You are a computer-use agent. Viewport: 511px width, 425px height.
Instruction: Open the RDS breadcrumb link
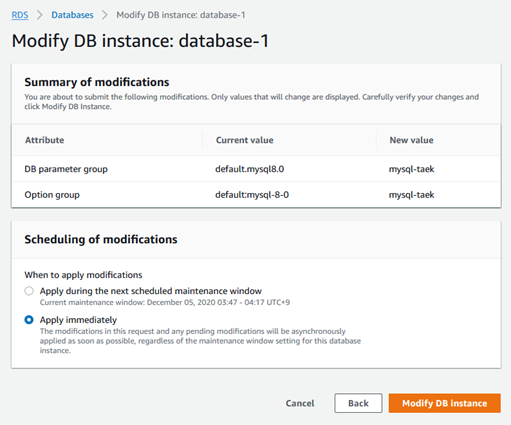coord(20,15)
